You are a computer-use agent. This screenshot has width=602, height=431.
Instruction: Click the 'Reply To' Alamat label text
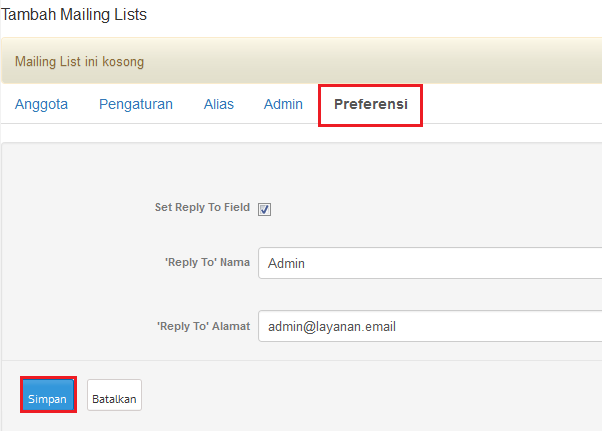coord(203,326)
